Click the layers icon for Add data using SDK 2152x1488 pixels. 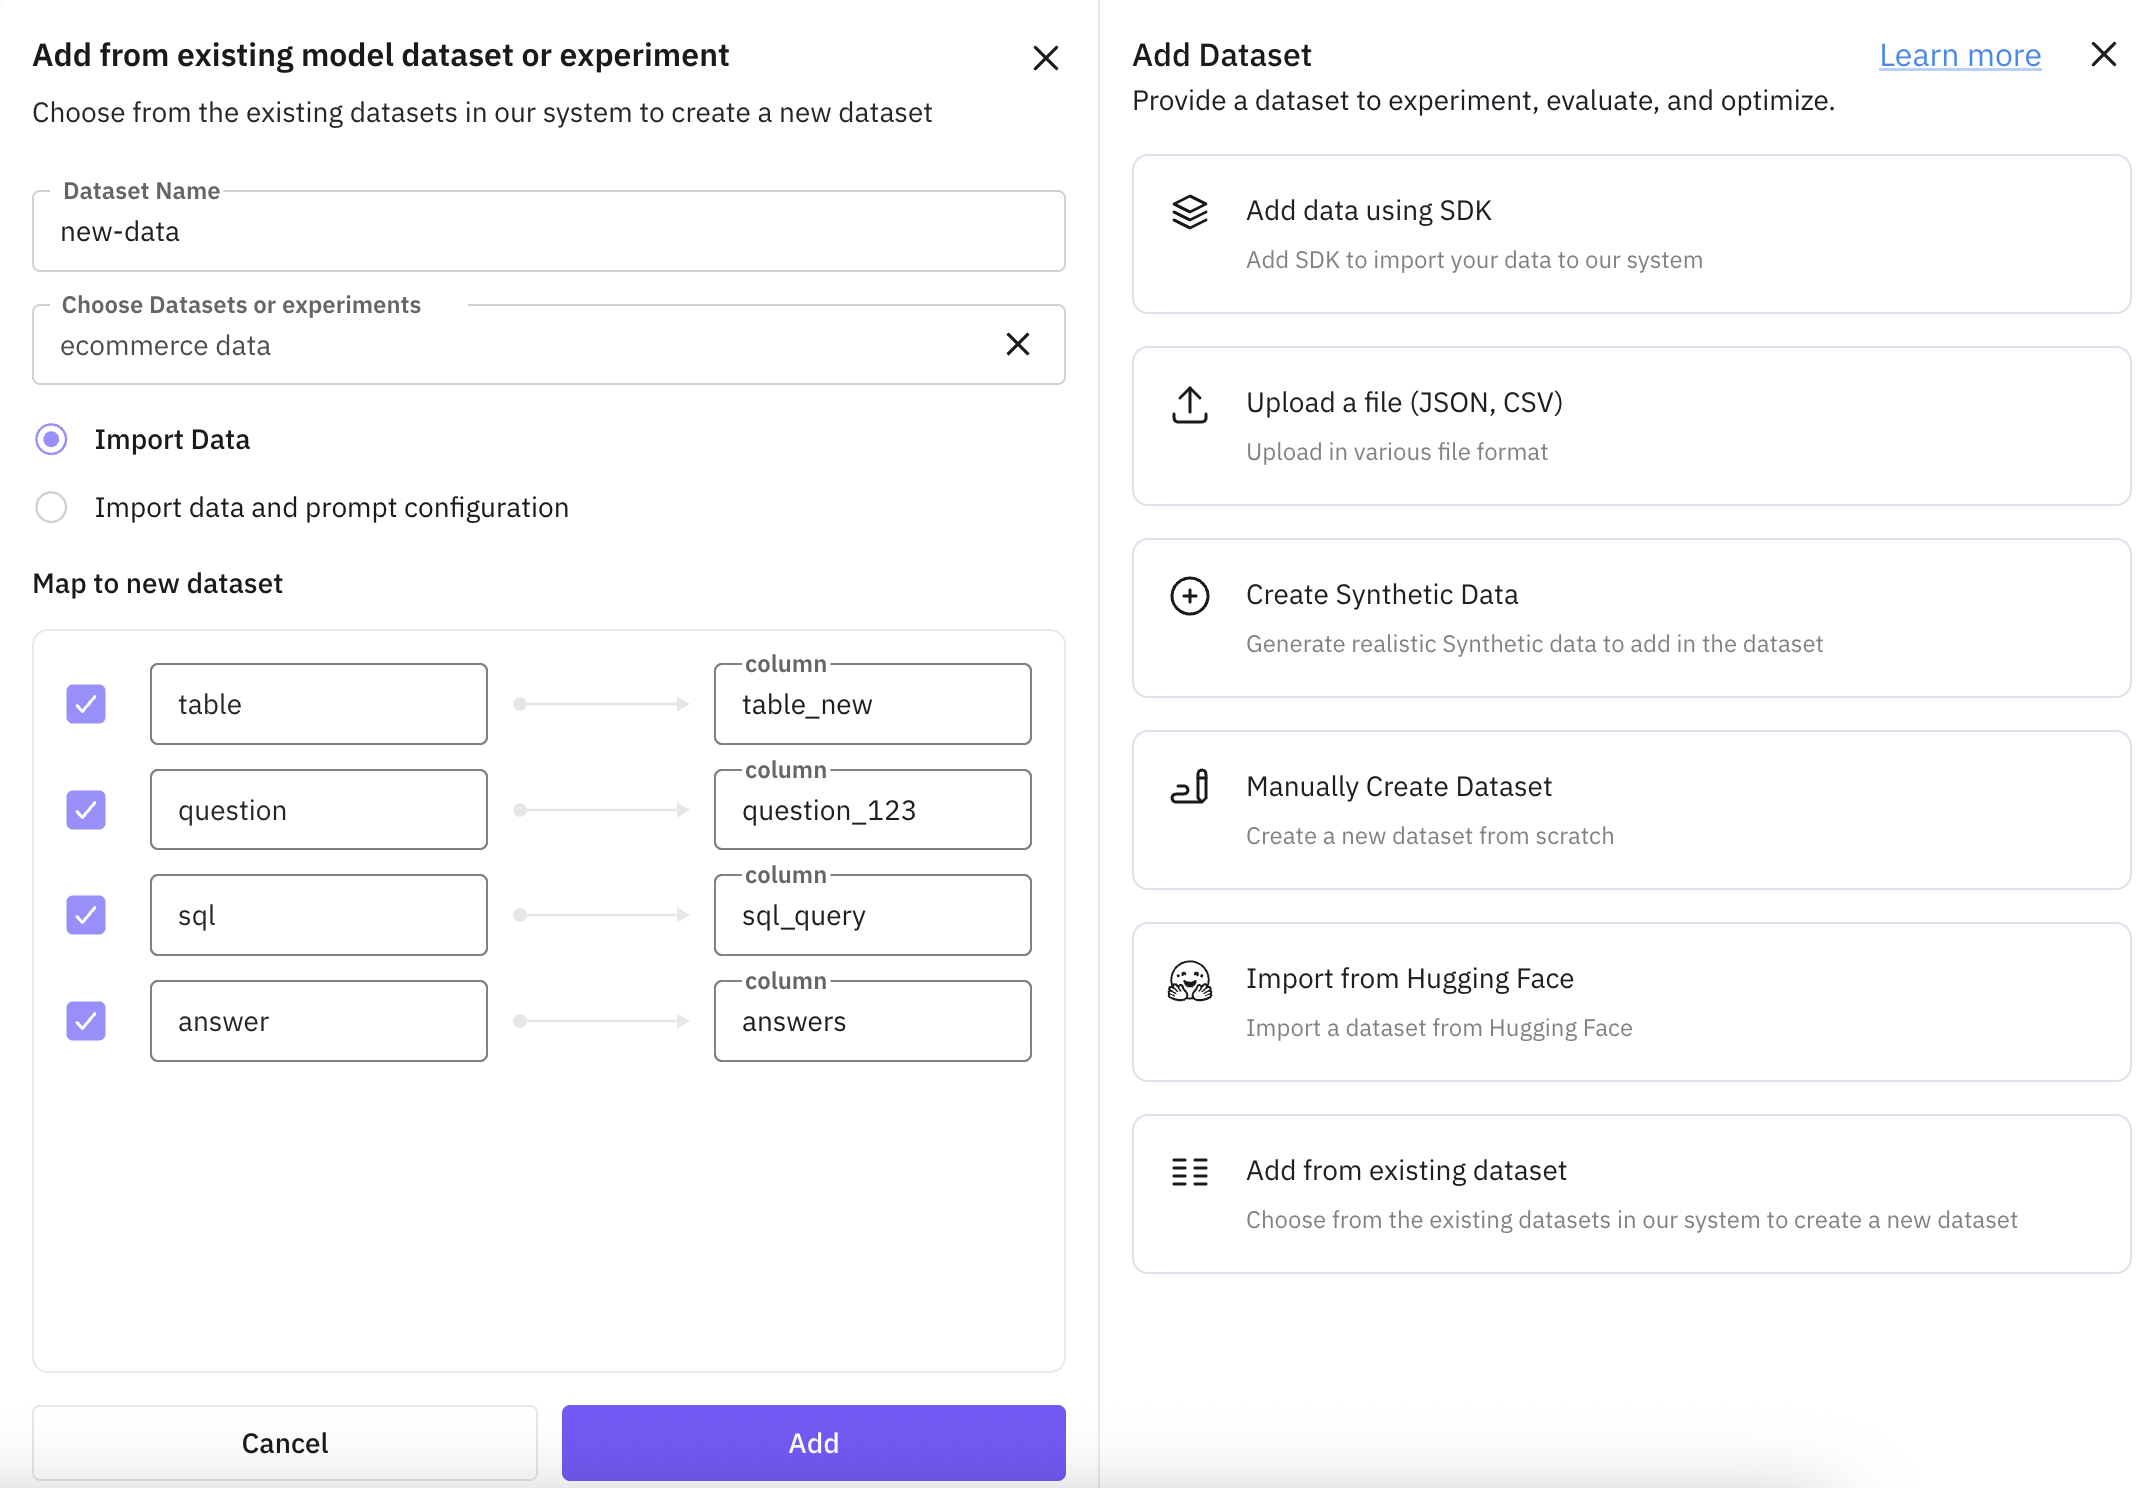tap(1189, 212)
